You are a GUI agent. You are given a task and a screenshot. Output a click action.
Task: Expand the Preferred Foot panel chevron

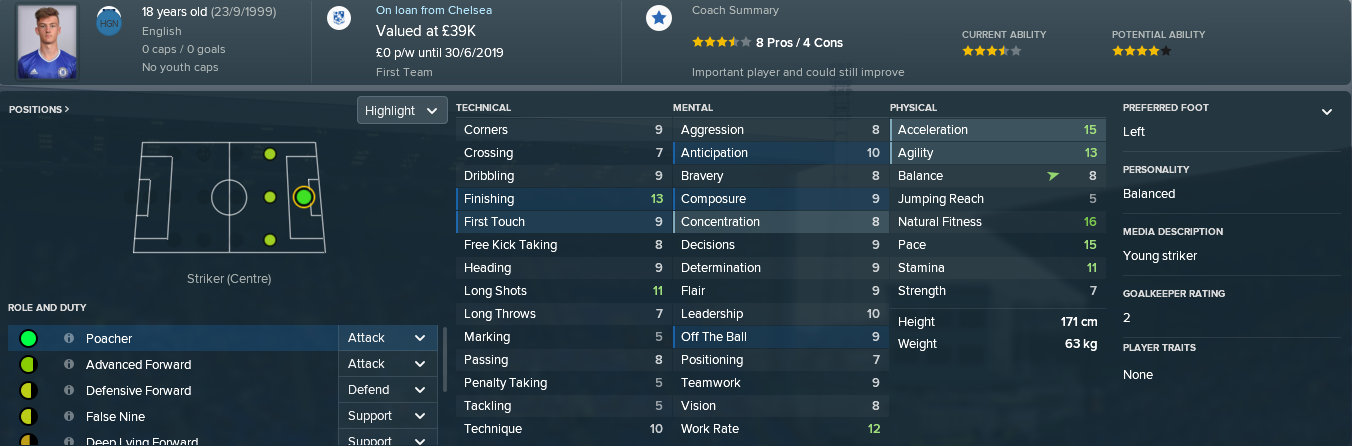1327,111
